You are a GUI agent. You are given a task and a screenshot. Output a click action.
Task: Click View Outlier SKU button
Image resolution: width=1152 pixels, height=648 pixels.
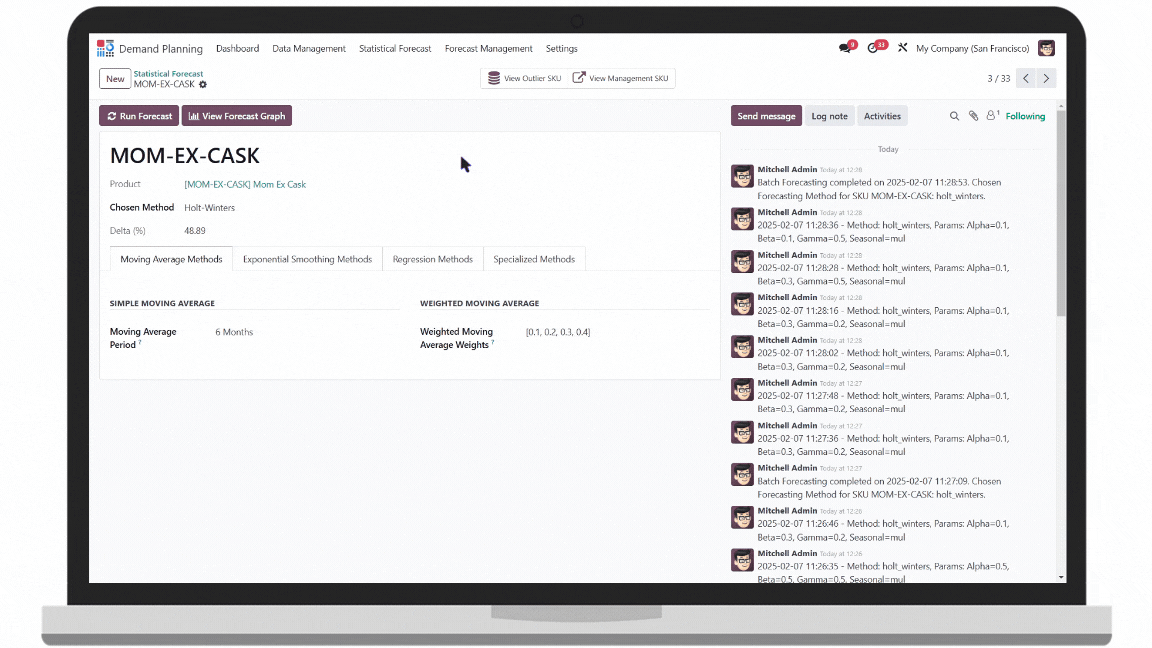525,78
